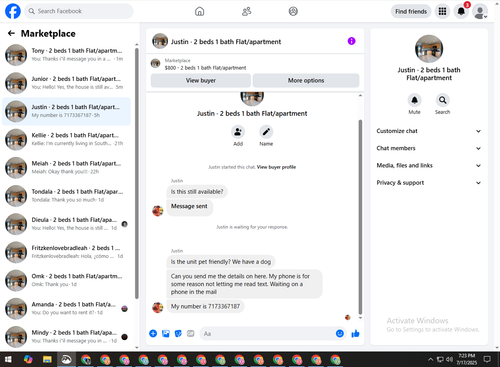The image size is (500, 367).
Task: Click the View buyer button
Action: (201, 80)
